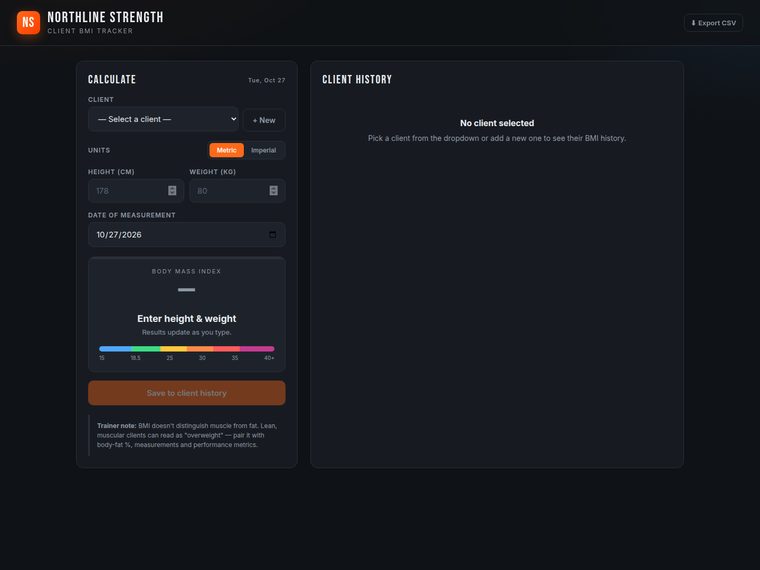This screenshot has width=760, height=570.
Task: Click the date of measurement field
Action: tap(187, 235)
